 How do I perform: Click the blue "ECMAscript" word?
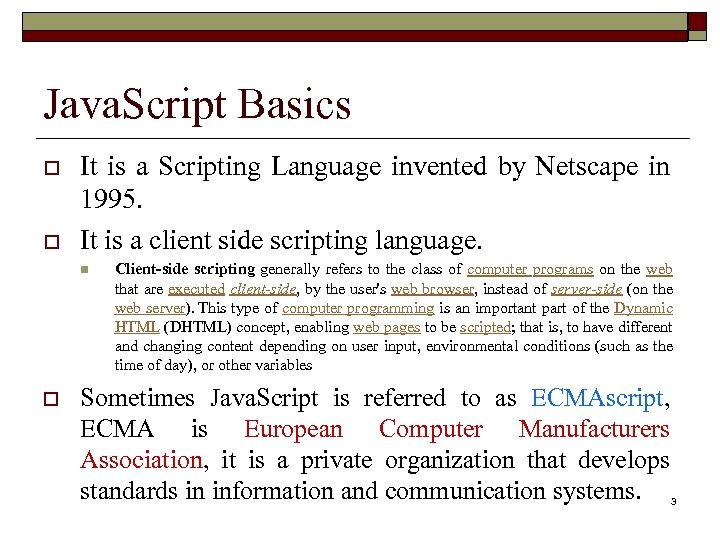[x=597, y=399]
